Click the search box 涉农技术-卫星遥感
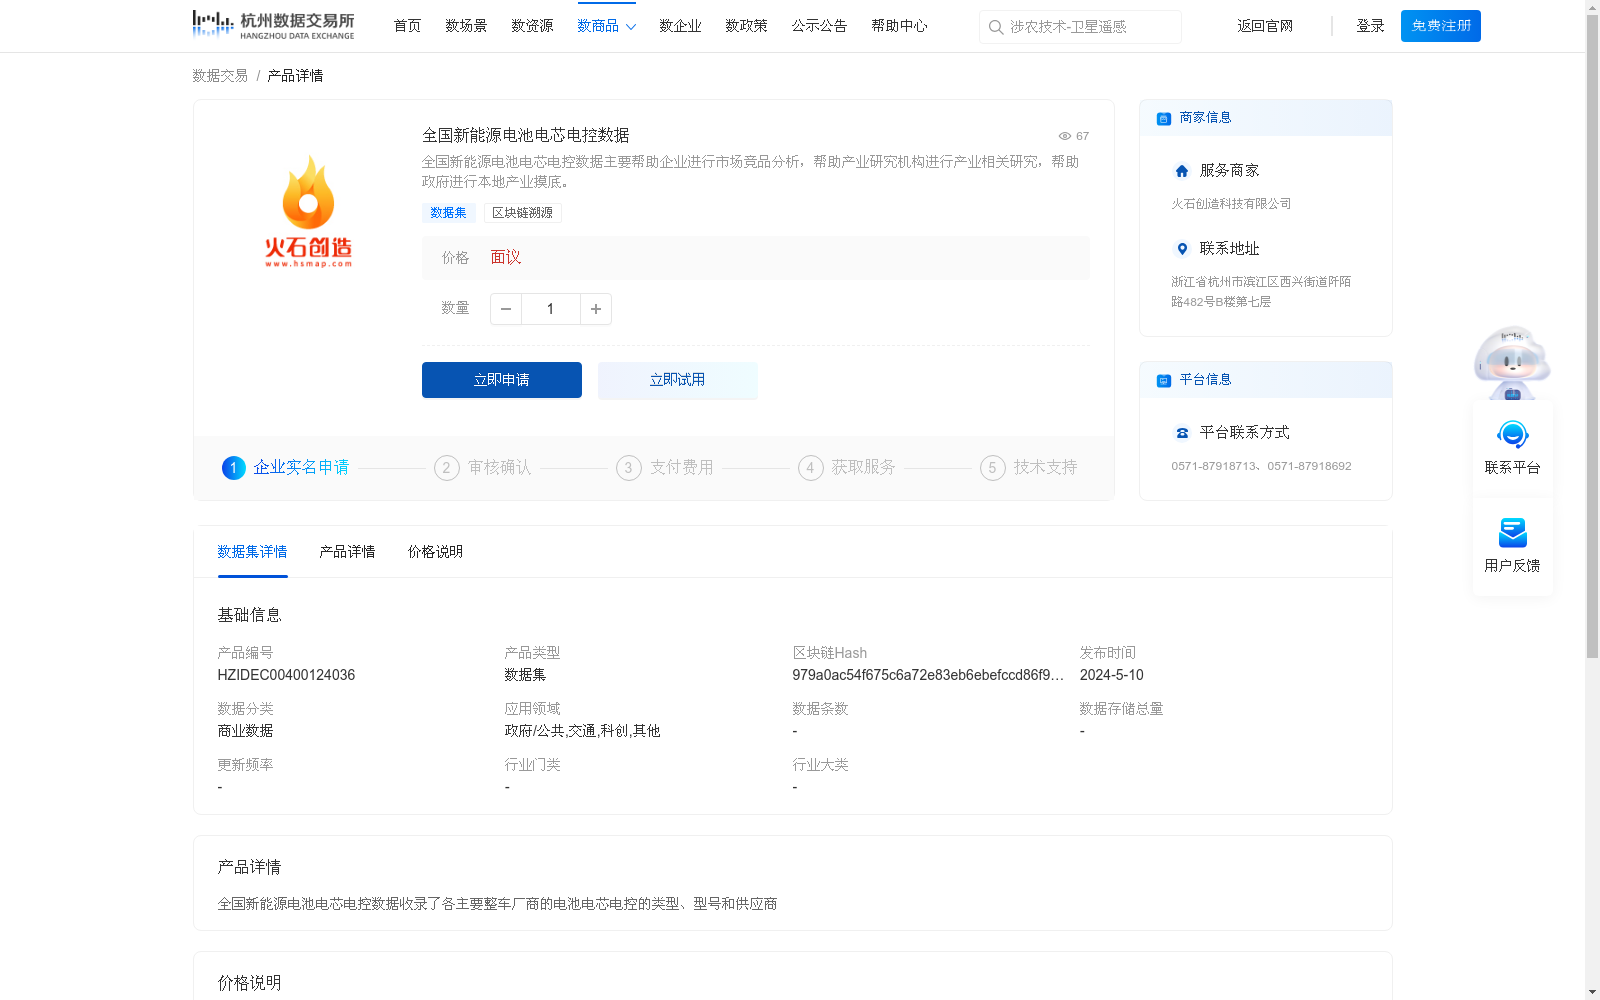Image resolution: width=1600 pixels, height=1000 pixels. 1080,27
